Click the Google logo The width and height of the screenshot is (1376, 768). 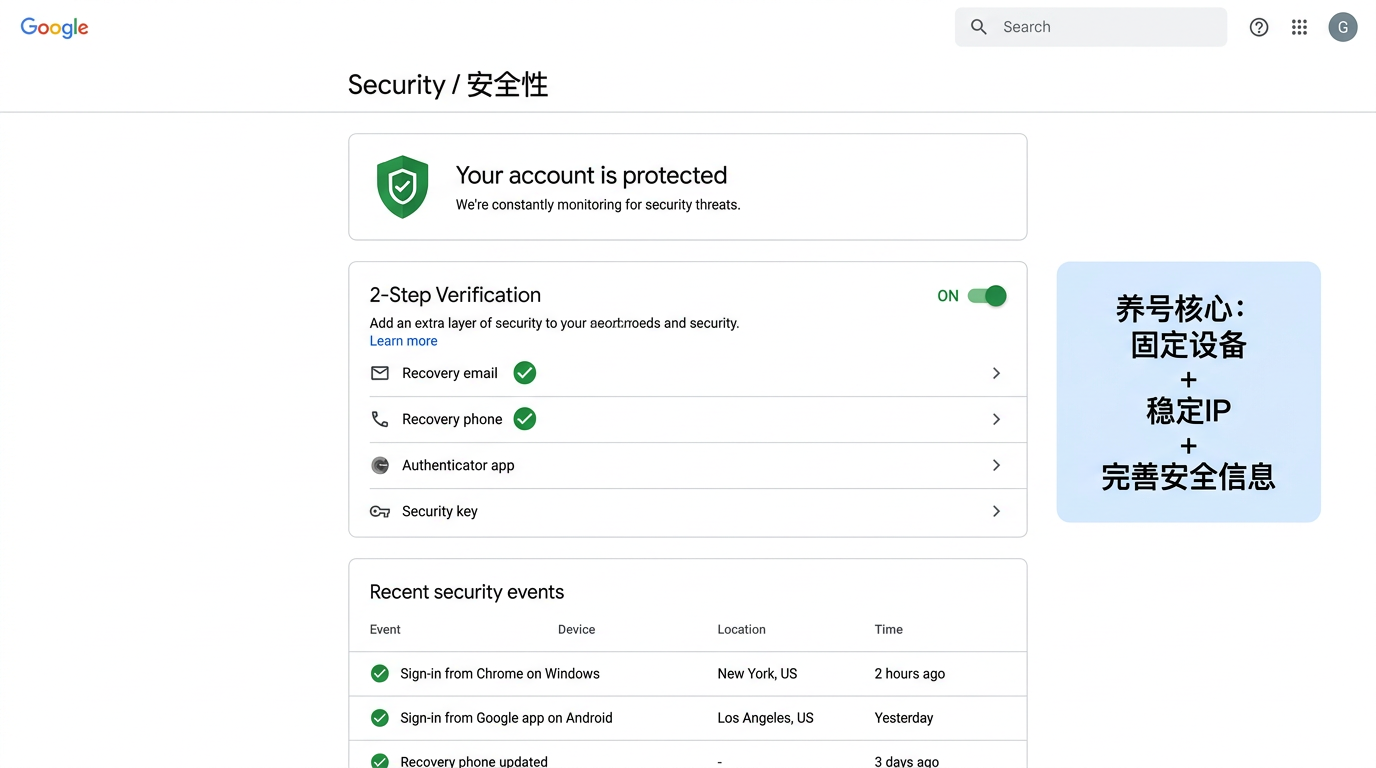[54, 27]
